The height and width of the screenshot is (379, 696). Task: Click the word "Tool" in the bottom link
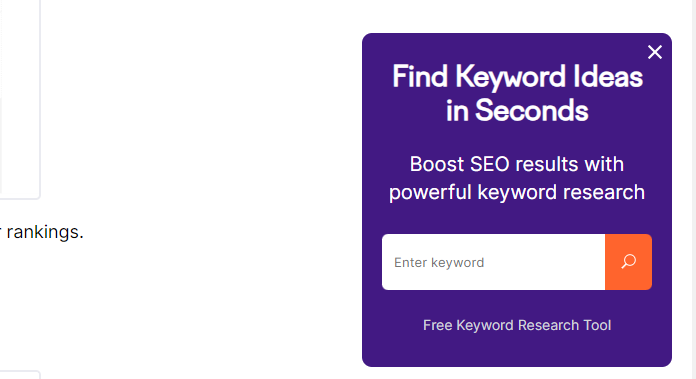tap(597, 325)
